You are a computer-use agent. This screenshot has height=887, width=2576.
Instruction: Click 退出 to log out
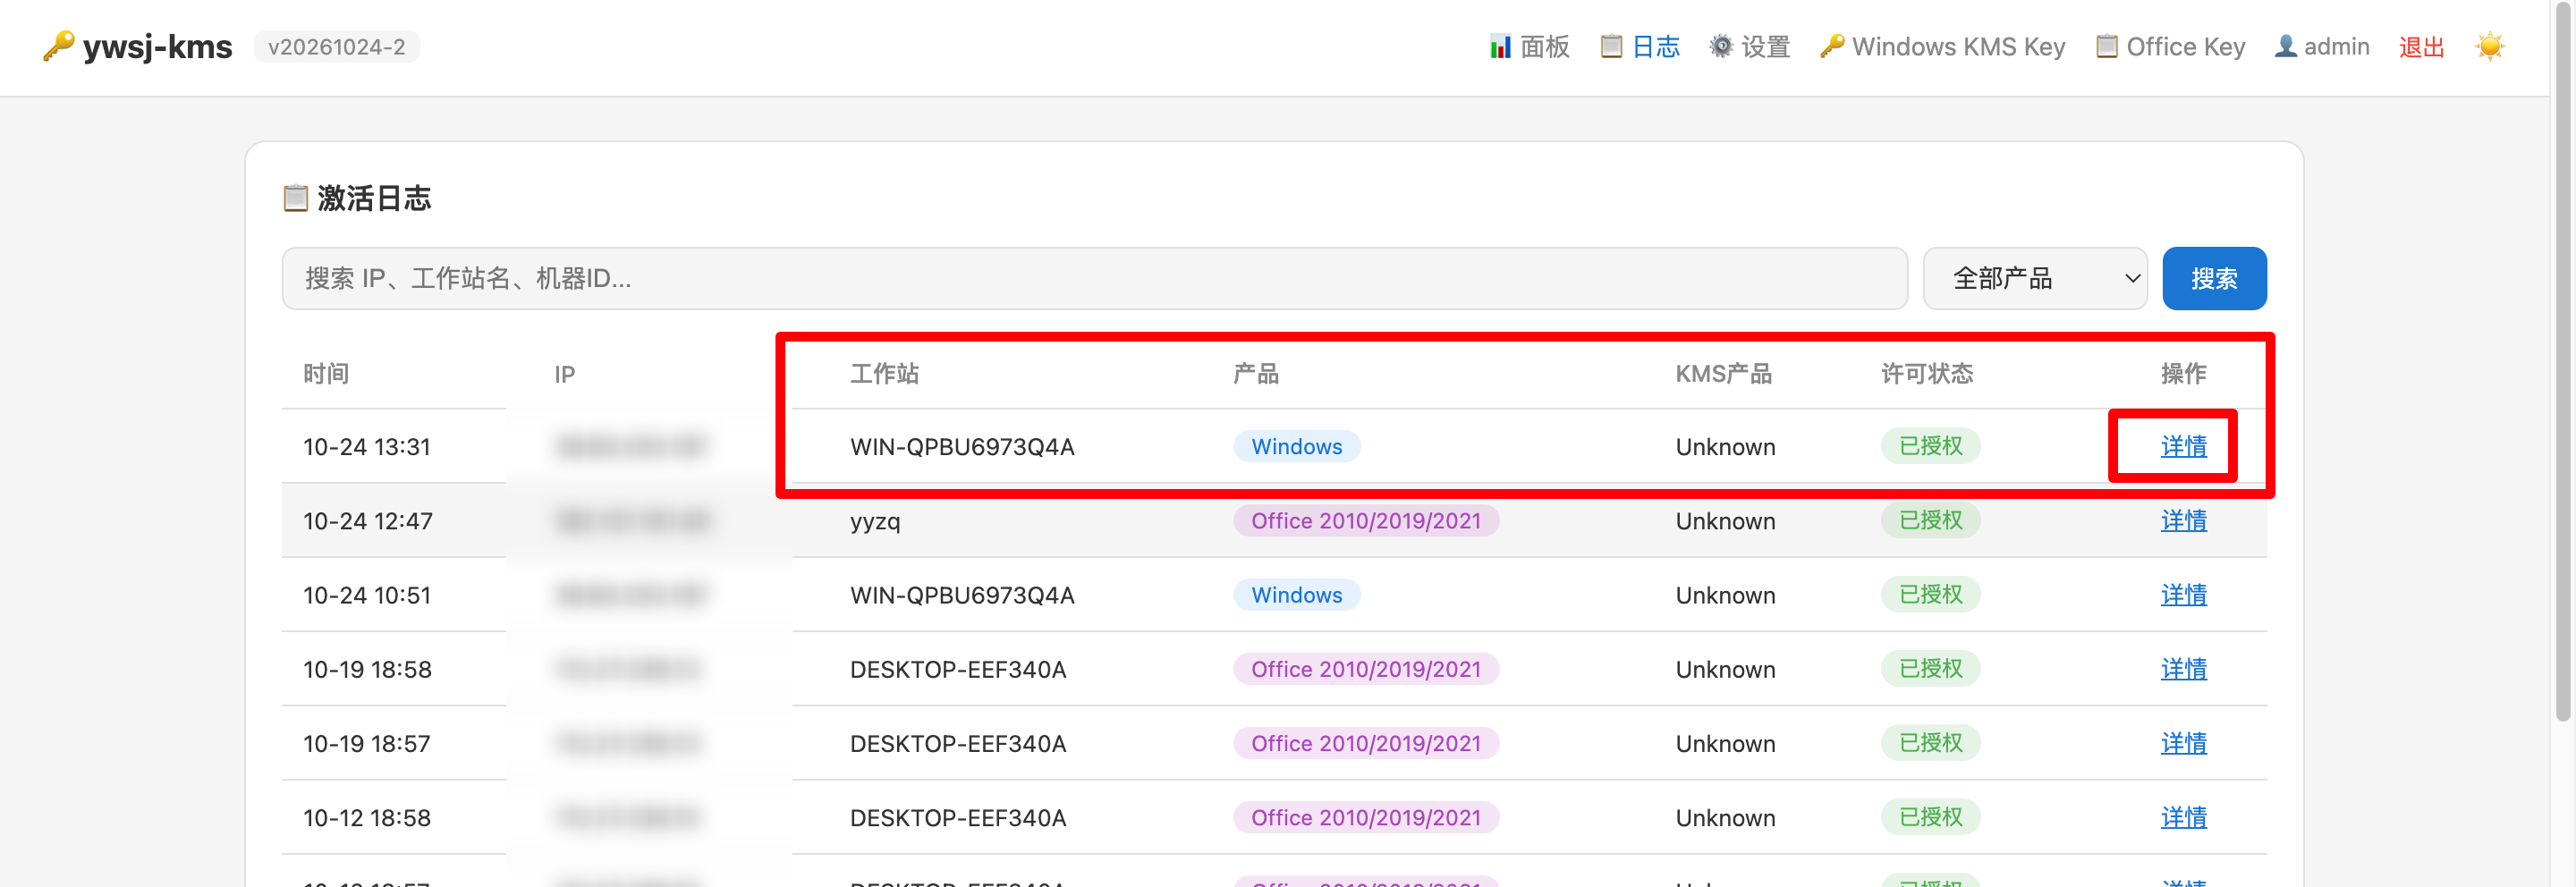(2421, 47)
